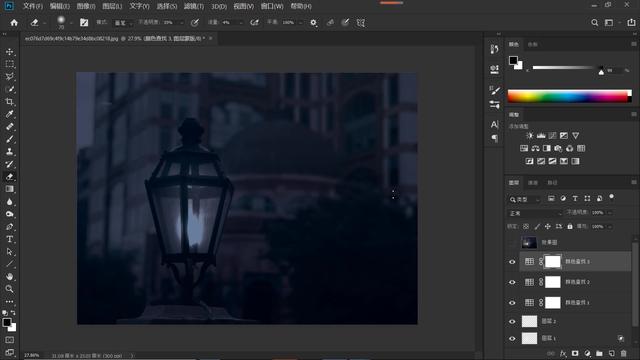Select the Move tool
Viewport: 640px width, 360px height.
(x=9, y=52)
